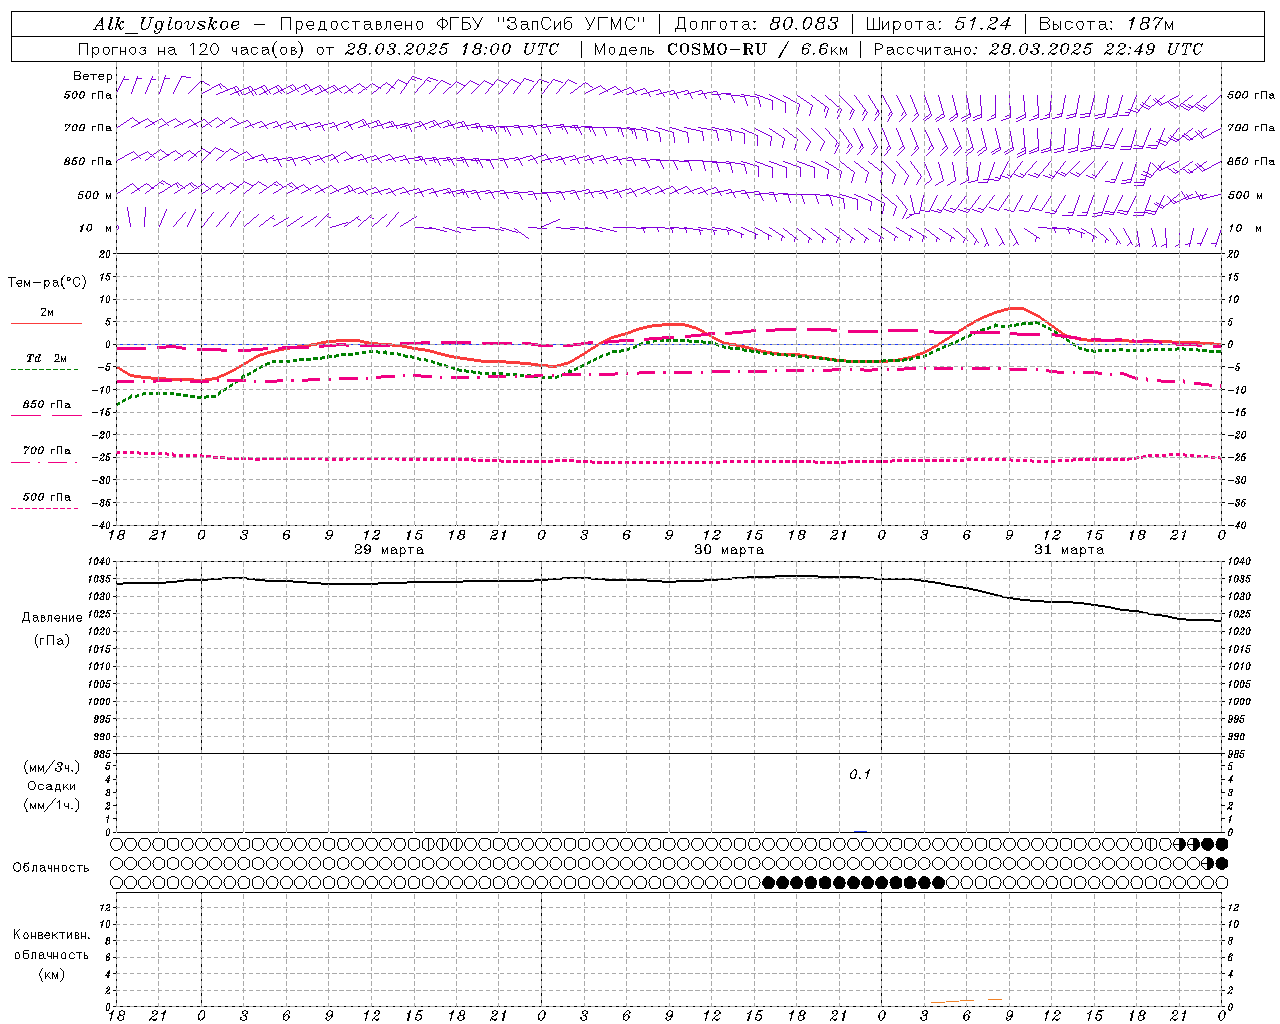Click the 'Td 2м' dew point legend entry

click(46, 358)
